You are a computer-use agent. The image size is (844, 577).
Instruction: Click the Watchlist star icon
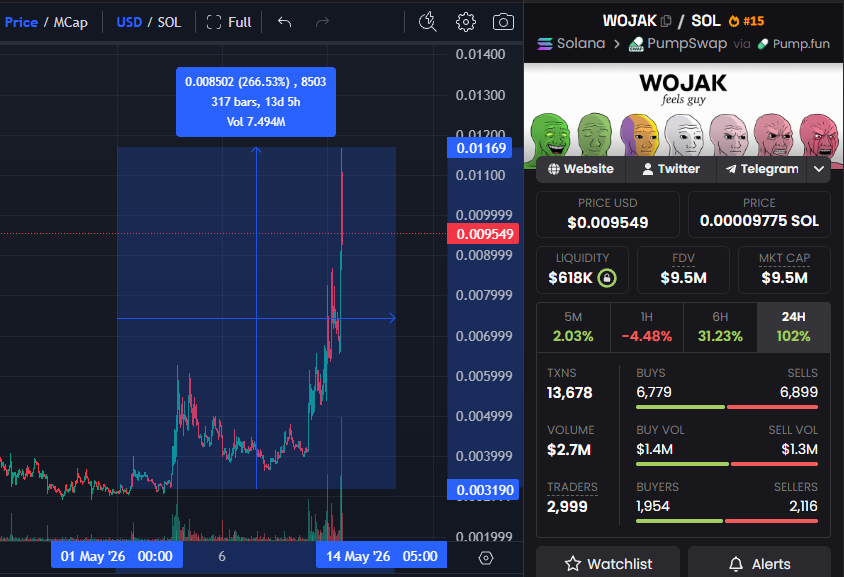click(573, 564)
